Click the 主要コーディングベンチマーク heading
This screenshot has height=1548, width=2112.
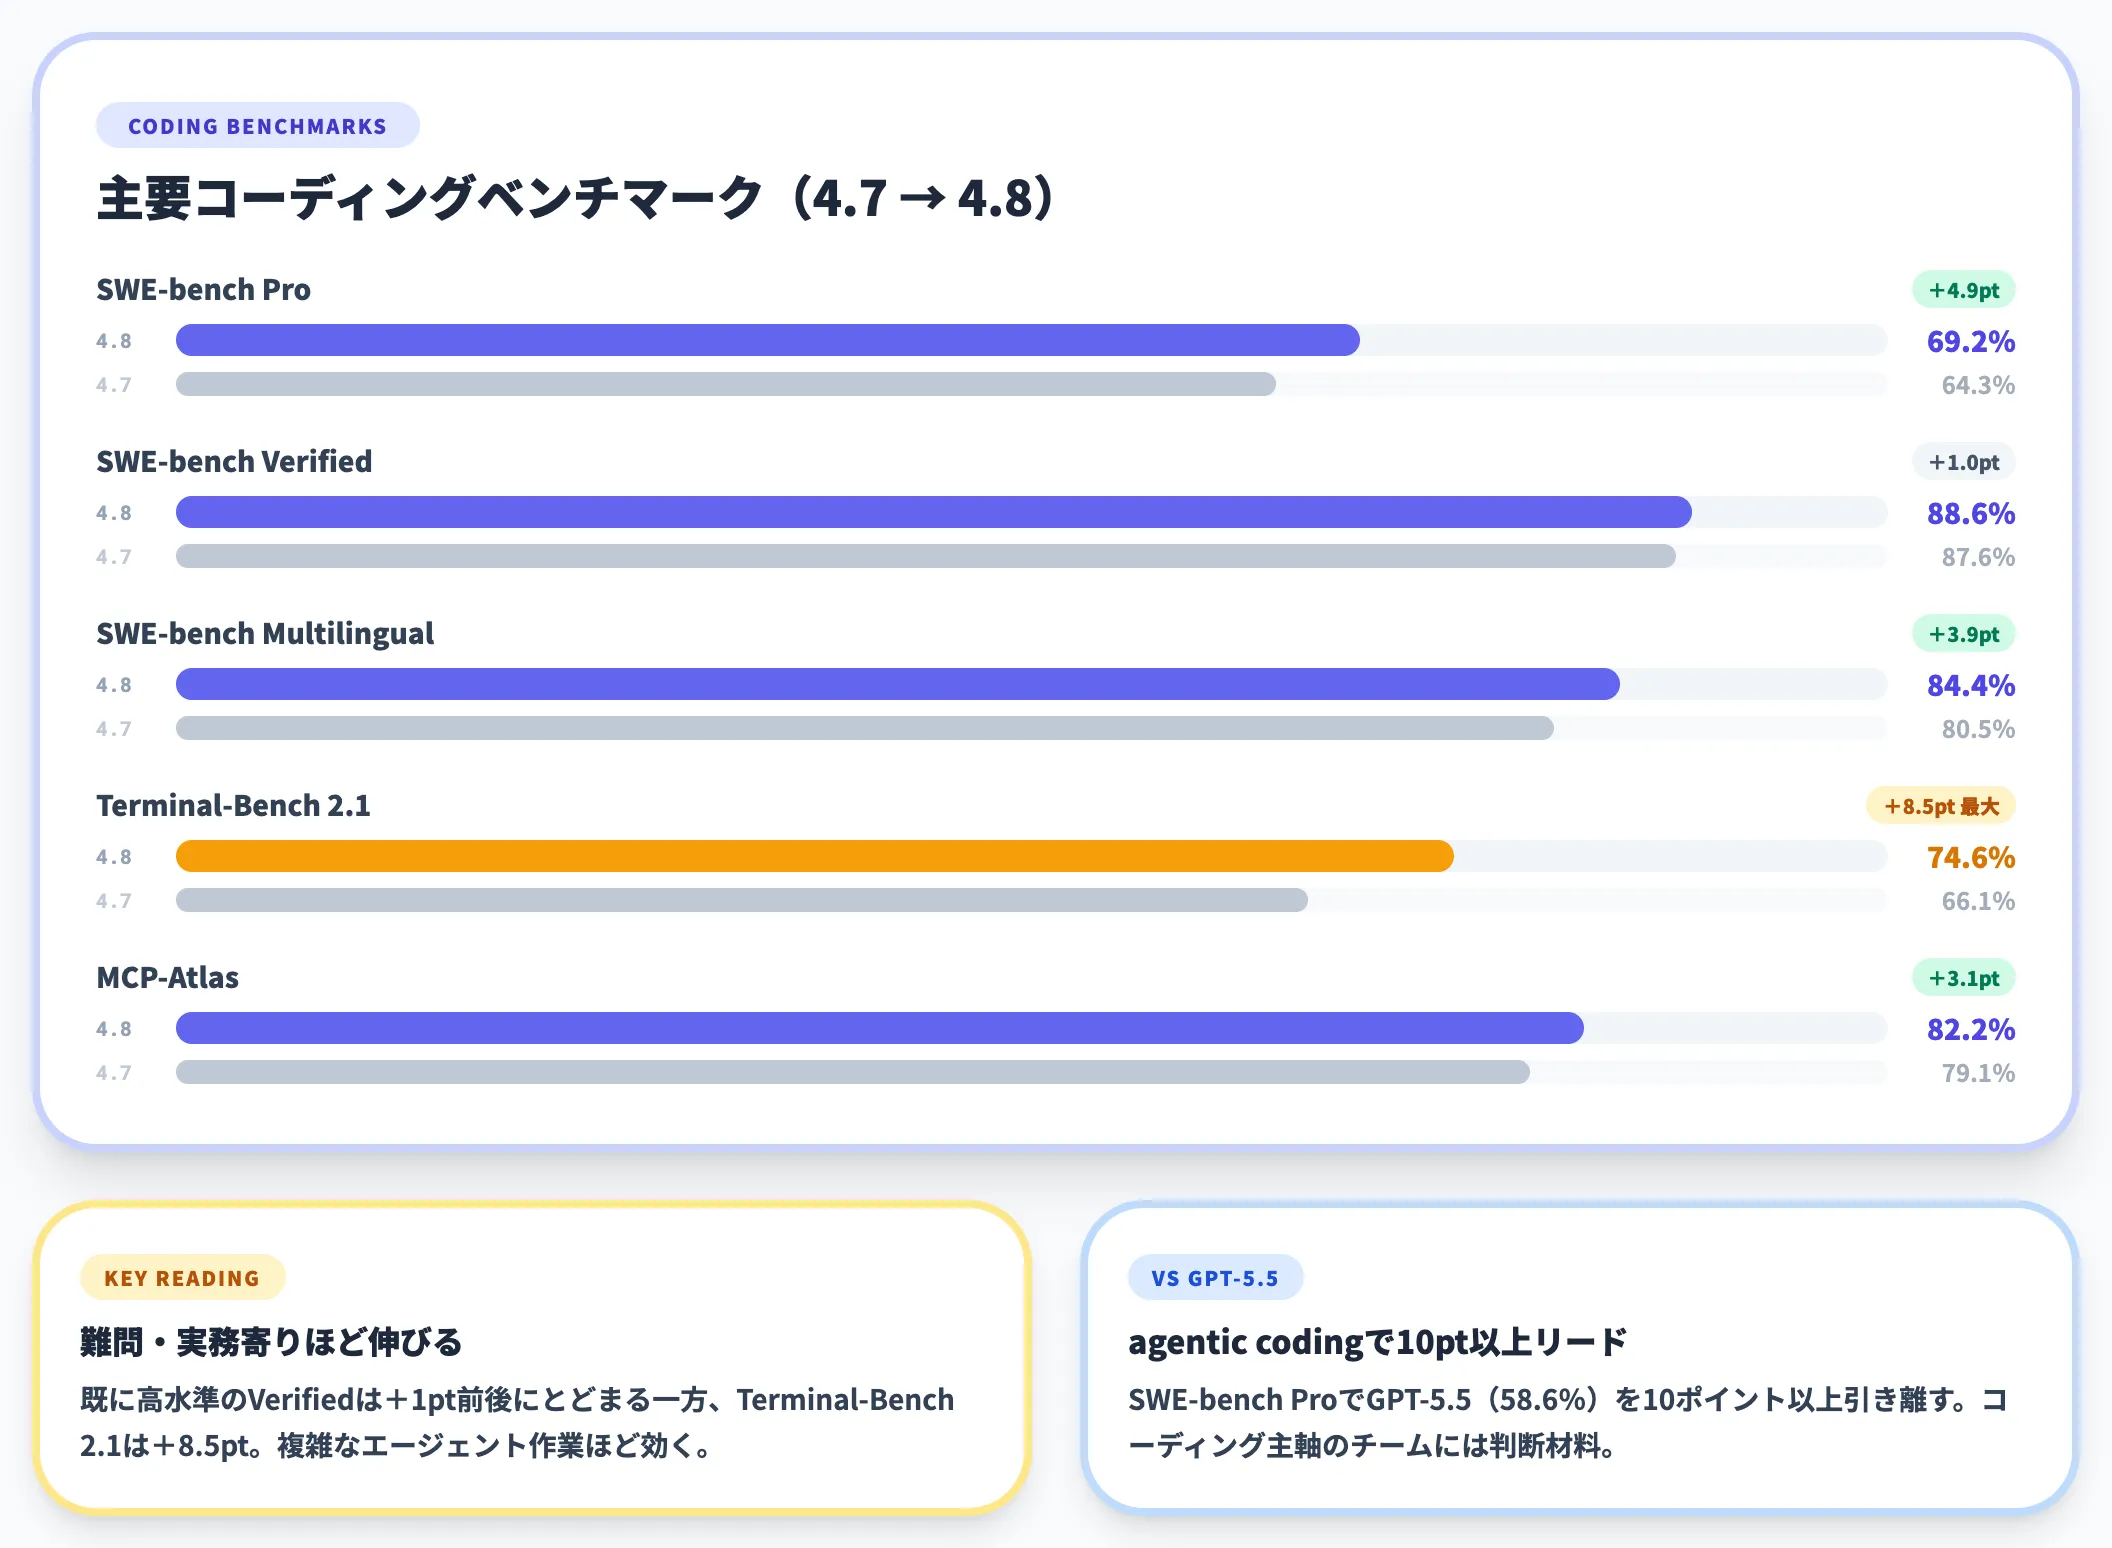tap(575, 198)
